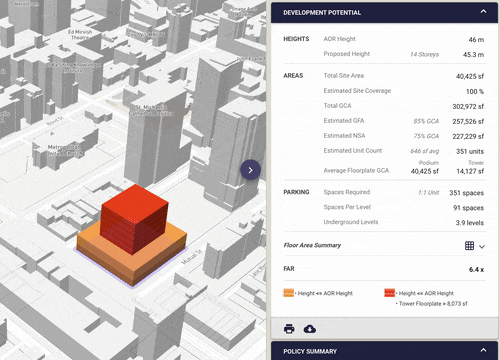Collapse the Development Potential panel chevron
Screen dimensions: 500x360
pyautogui.click(x=483, y=12)
